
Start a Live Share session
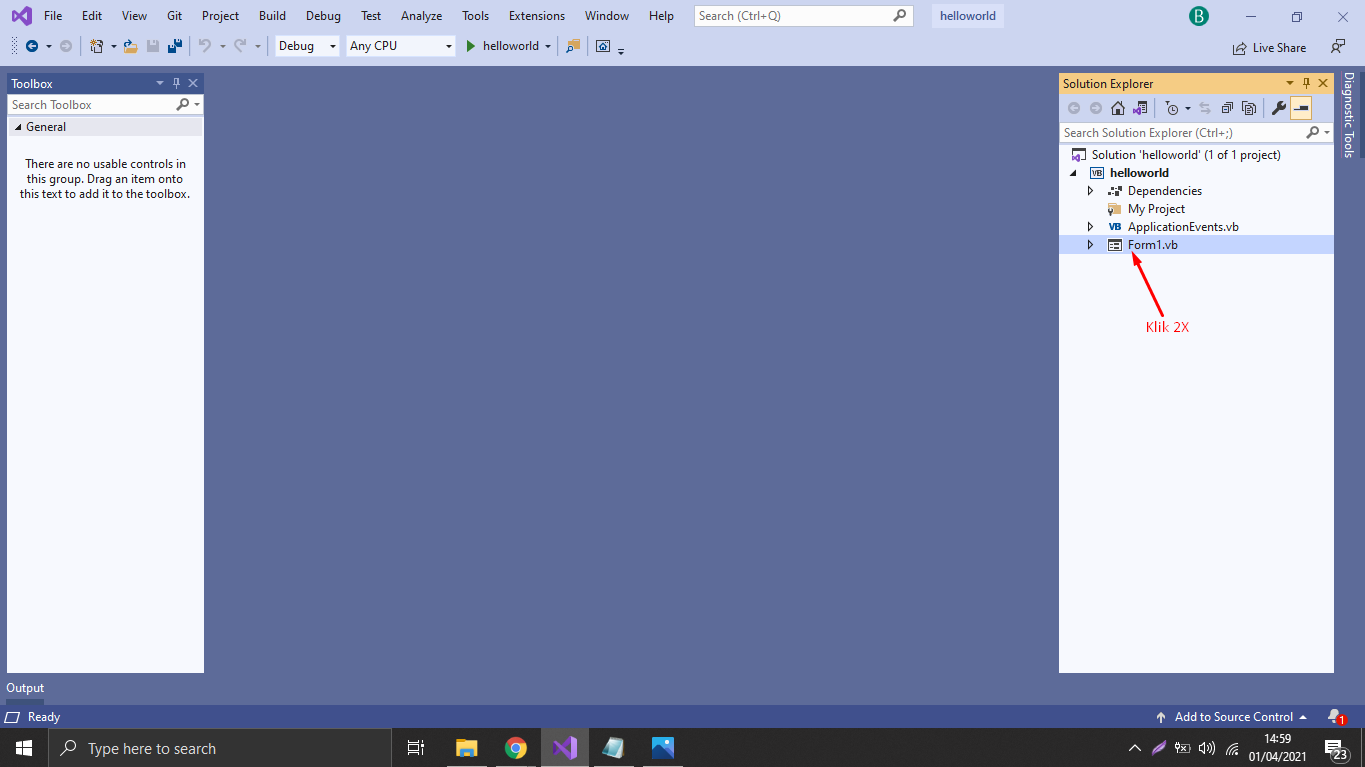(1270, 47)
